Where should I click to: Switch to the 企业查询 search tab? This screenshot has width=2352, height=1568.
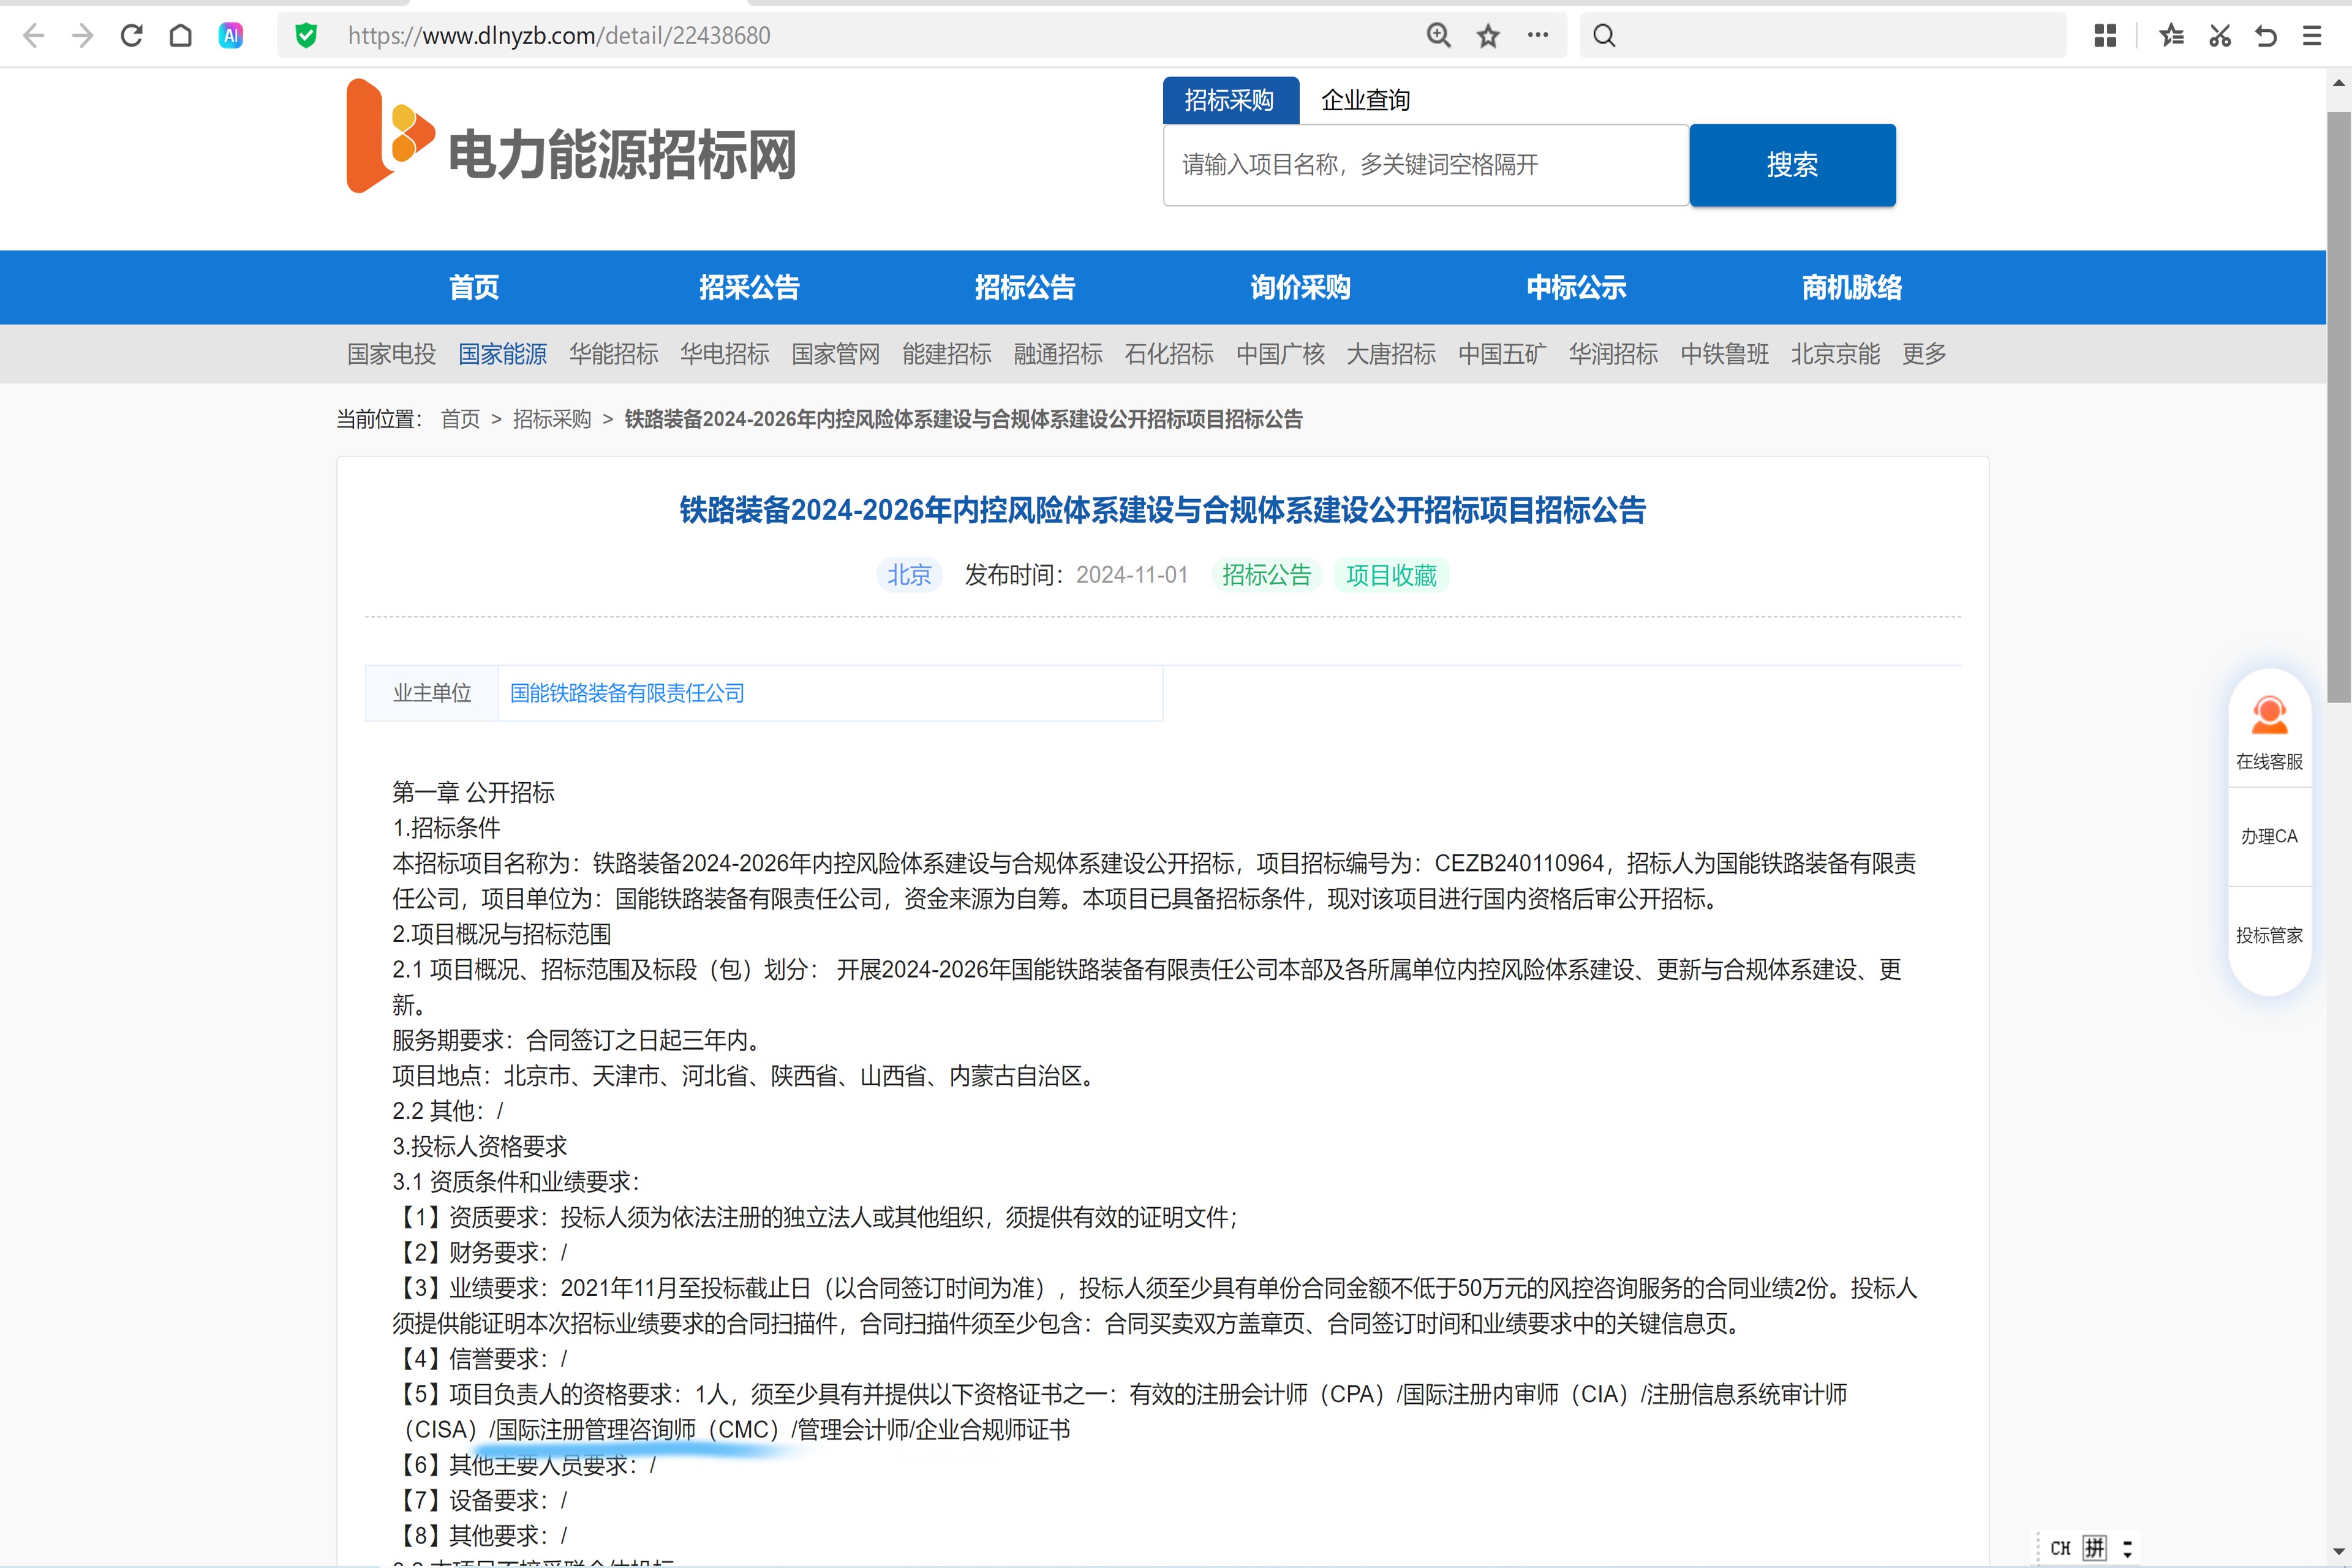1365,100
